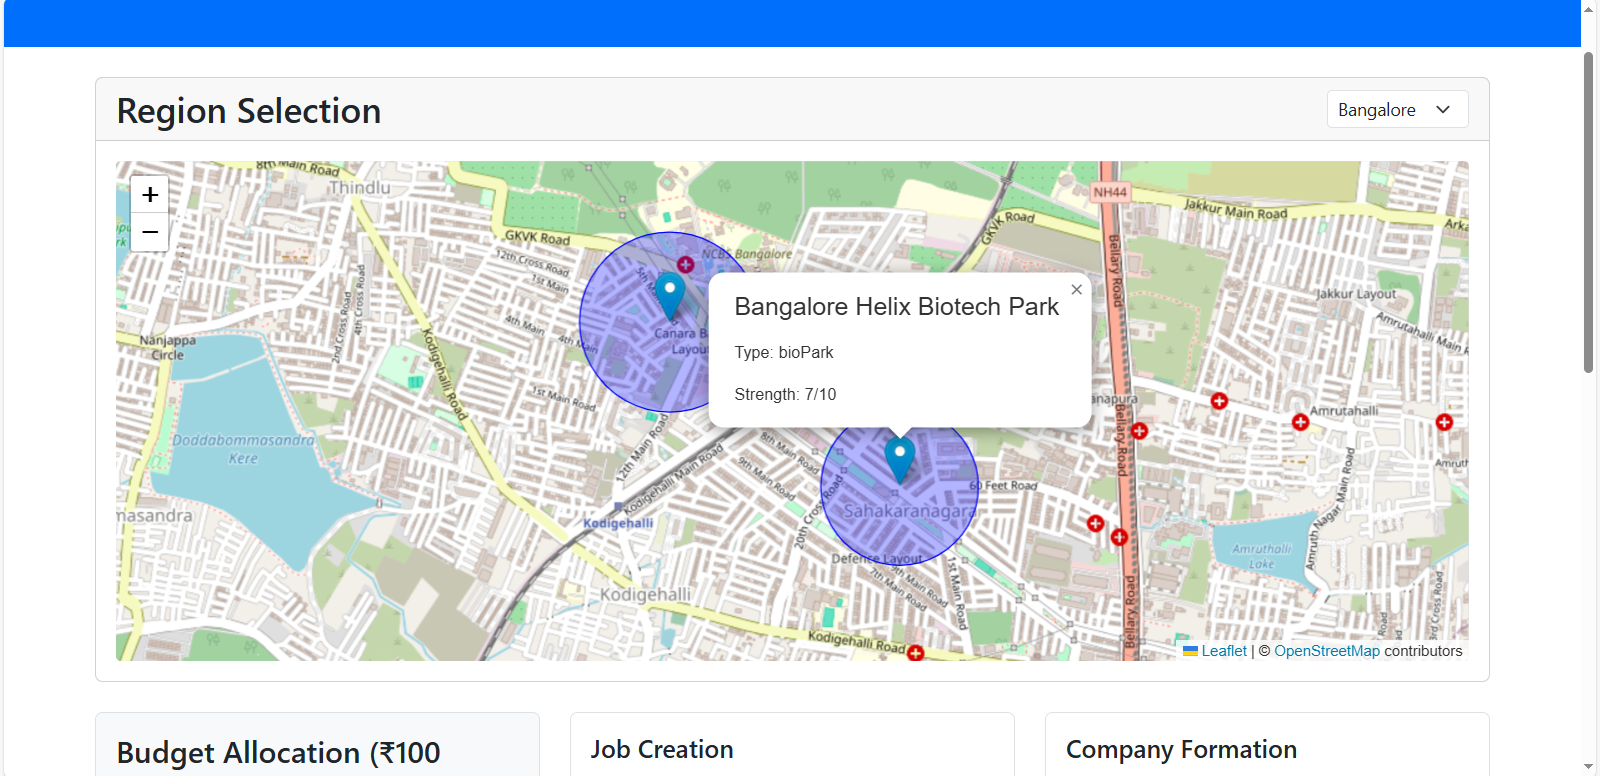Click the Job Creation card heading
1600x776 pixels.
point(662,749)
